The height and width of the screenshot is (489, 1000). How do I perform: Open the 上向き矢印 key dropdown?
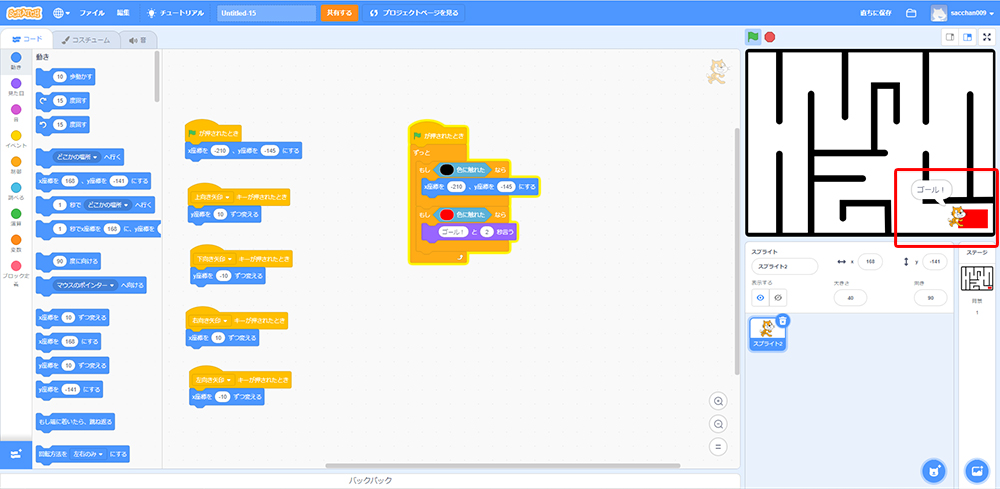pos(212,197)
